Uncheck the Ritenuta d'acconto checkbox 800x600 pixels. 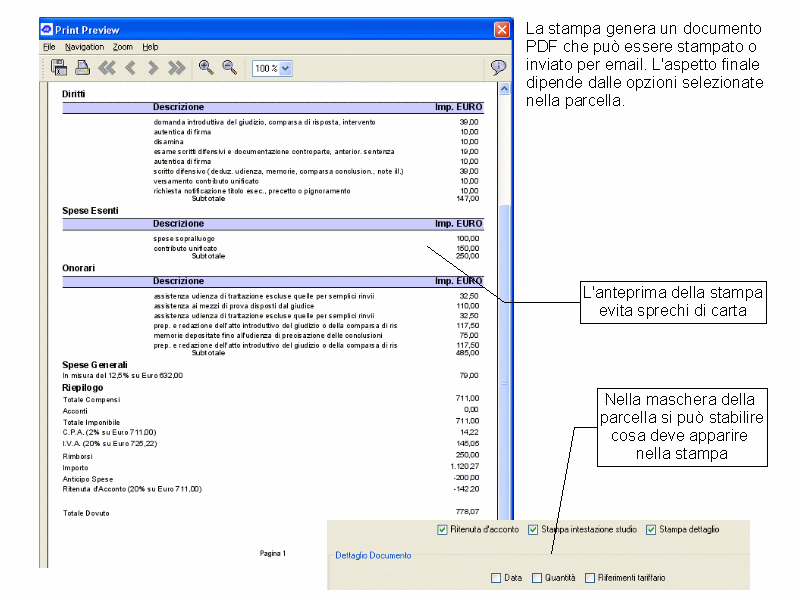442,530
